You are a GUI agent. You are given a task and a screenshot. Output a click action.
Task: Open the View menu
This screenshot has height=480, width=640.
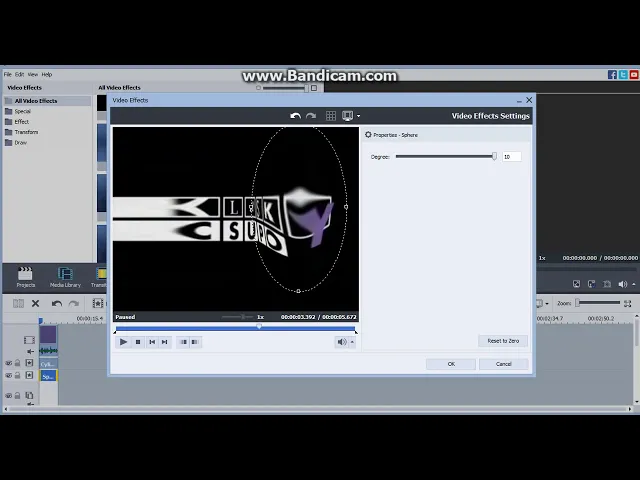pyautogui.click(x=33, y=74)
